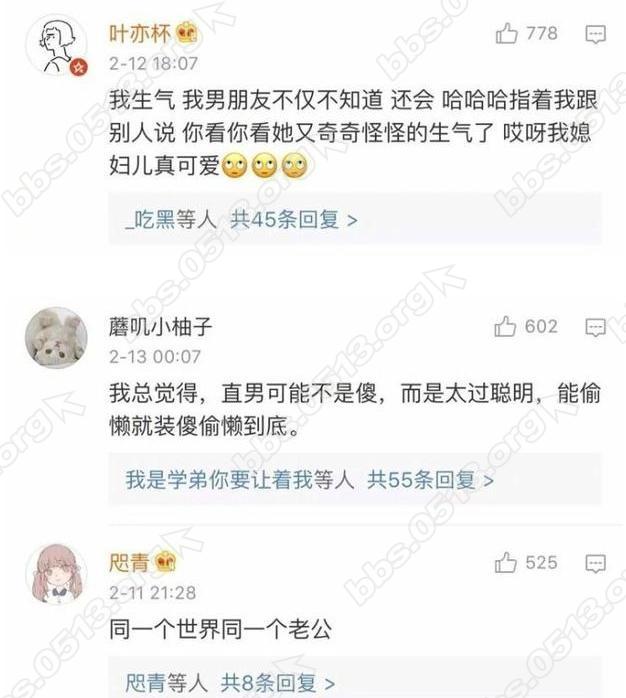Like 叶亦杯's comment with 778 likes
This screenshot has height=698, width=626.
point(506,33)
